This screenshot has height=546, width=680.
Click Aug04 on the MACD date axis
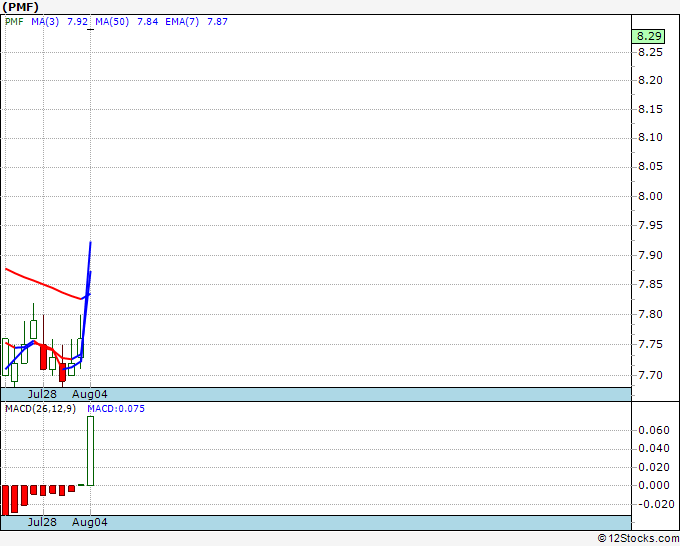[x=89, y=522]
